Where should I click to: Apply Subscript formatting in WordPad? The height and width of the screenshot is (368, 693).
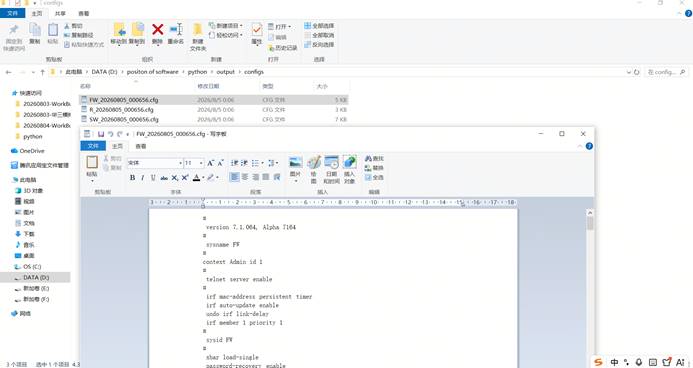175,178
